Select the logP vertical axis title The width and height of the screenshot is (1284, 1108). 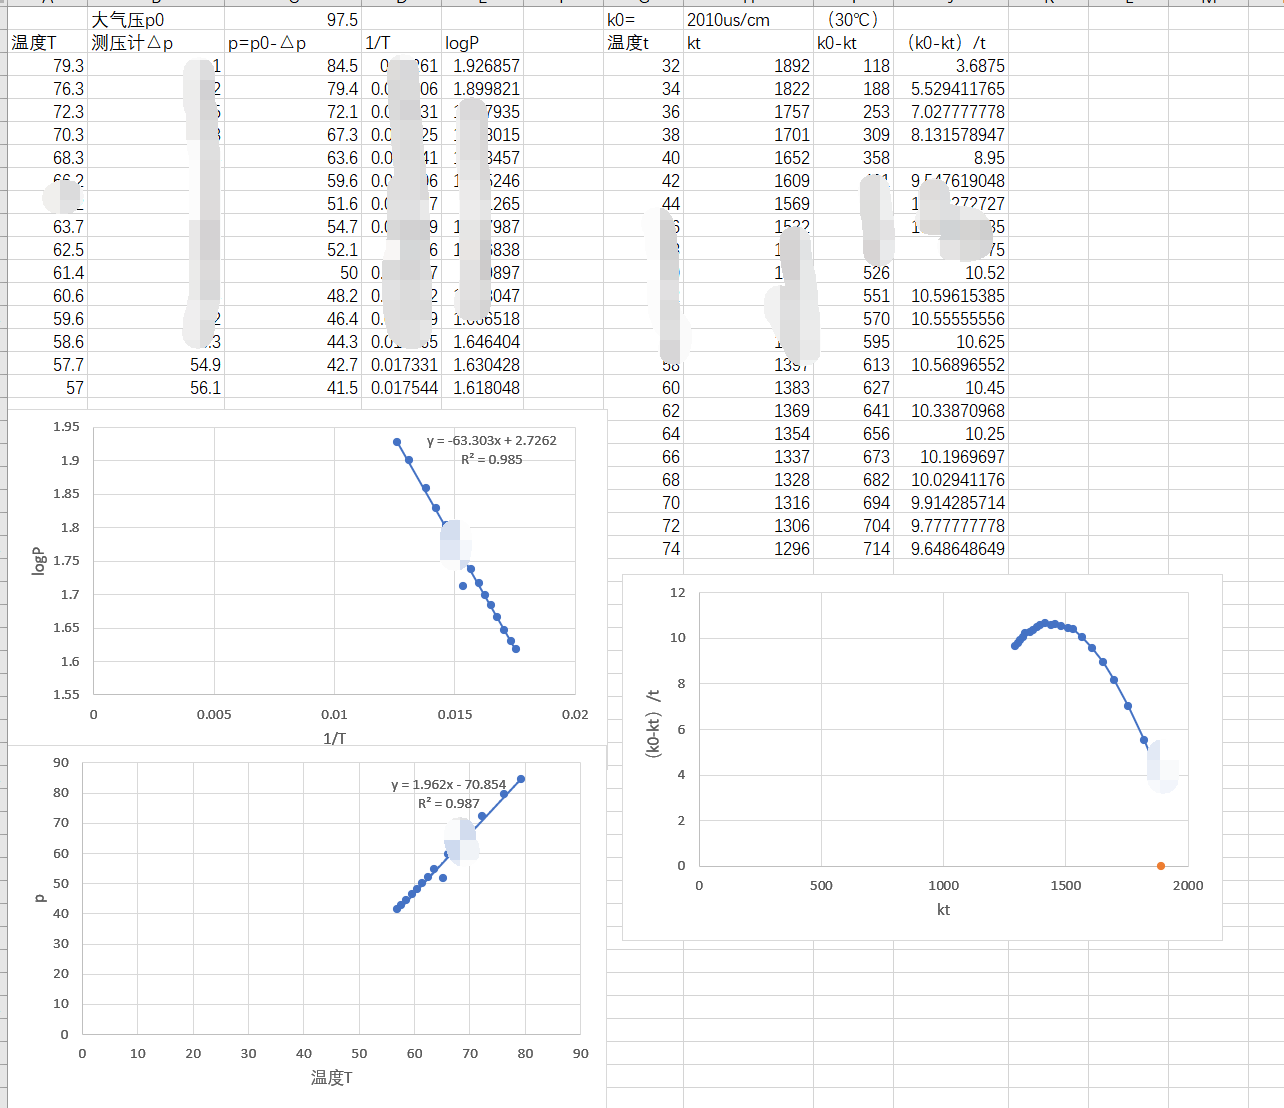pos(39,561)
